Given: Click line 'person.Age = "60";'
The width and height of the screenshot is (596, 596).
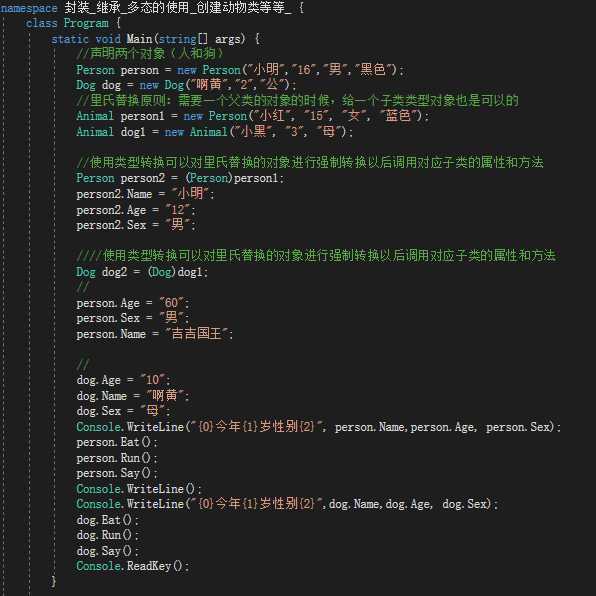Looking at the screenshot, I should (133, 303).
